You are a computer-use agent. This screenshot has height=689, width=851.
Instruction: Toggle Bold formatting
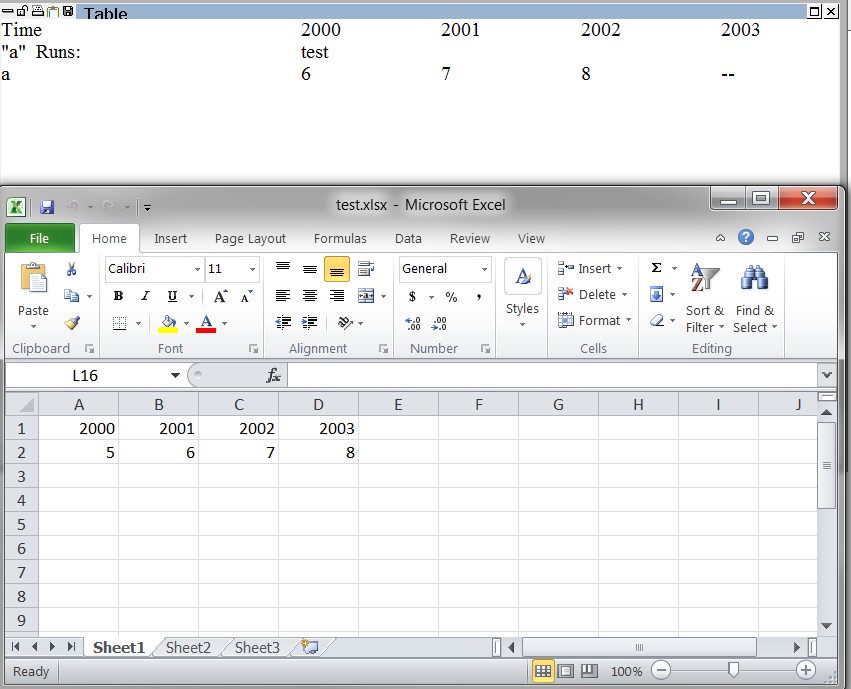pos(118,296)
